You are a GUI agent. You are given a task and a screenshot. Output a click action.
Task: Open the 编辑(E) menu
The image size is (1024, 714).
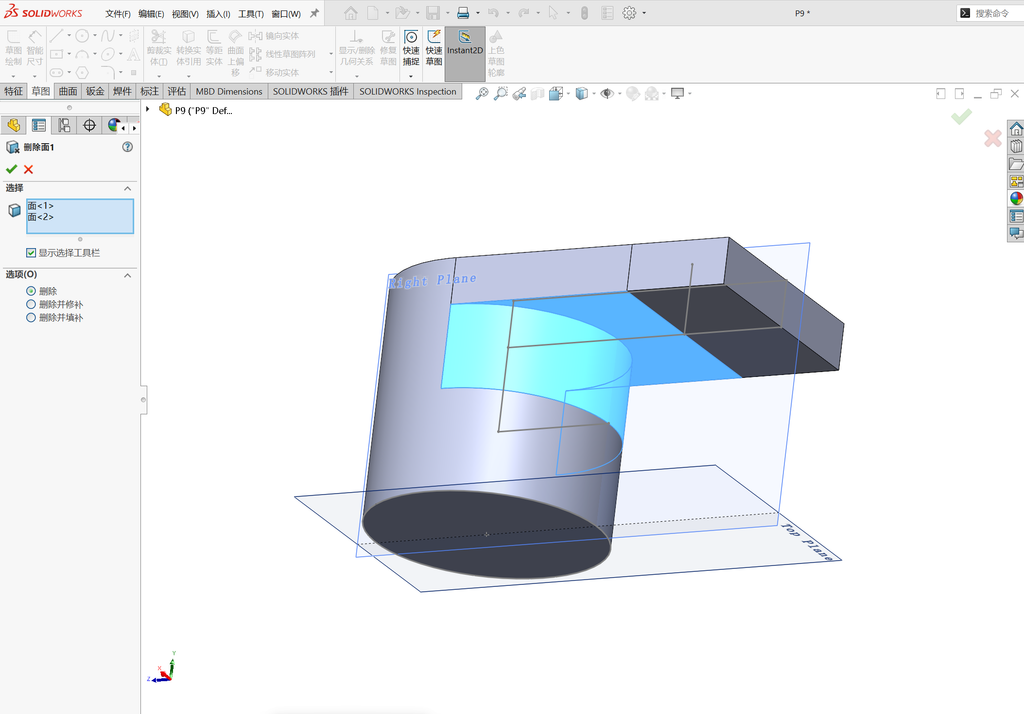click(x=151, y=13)
